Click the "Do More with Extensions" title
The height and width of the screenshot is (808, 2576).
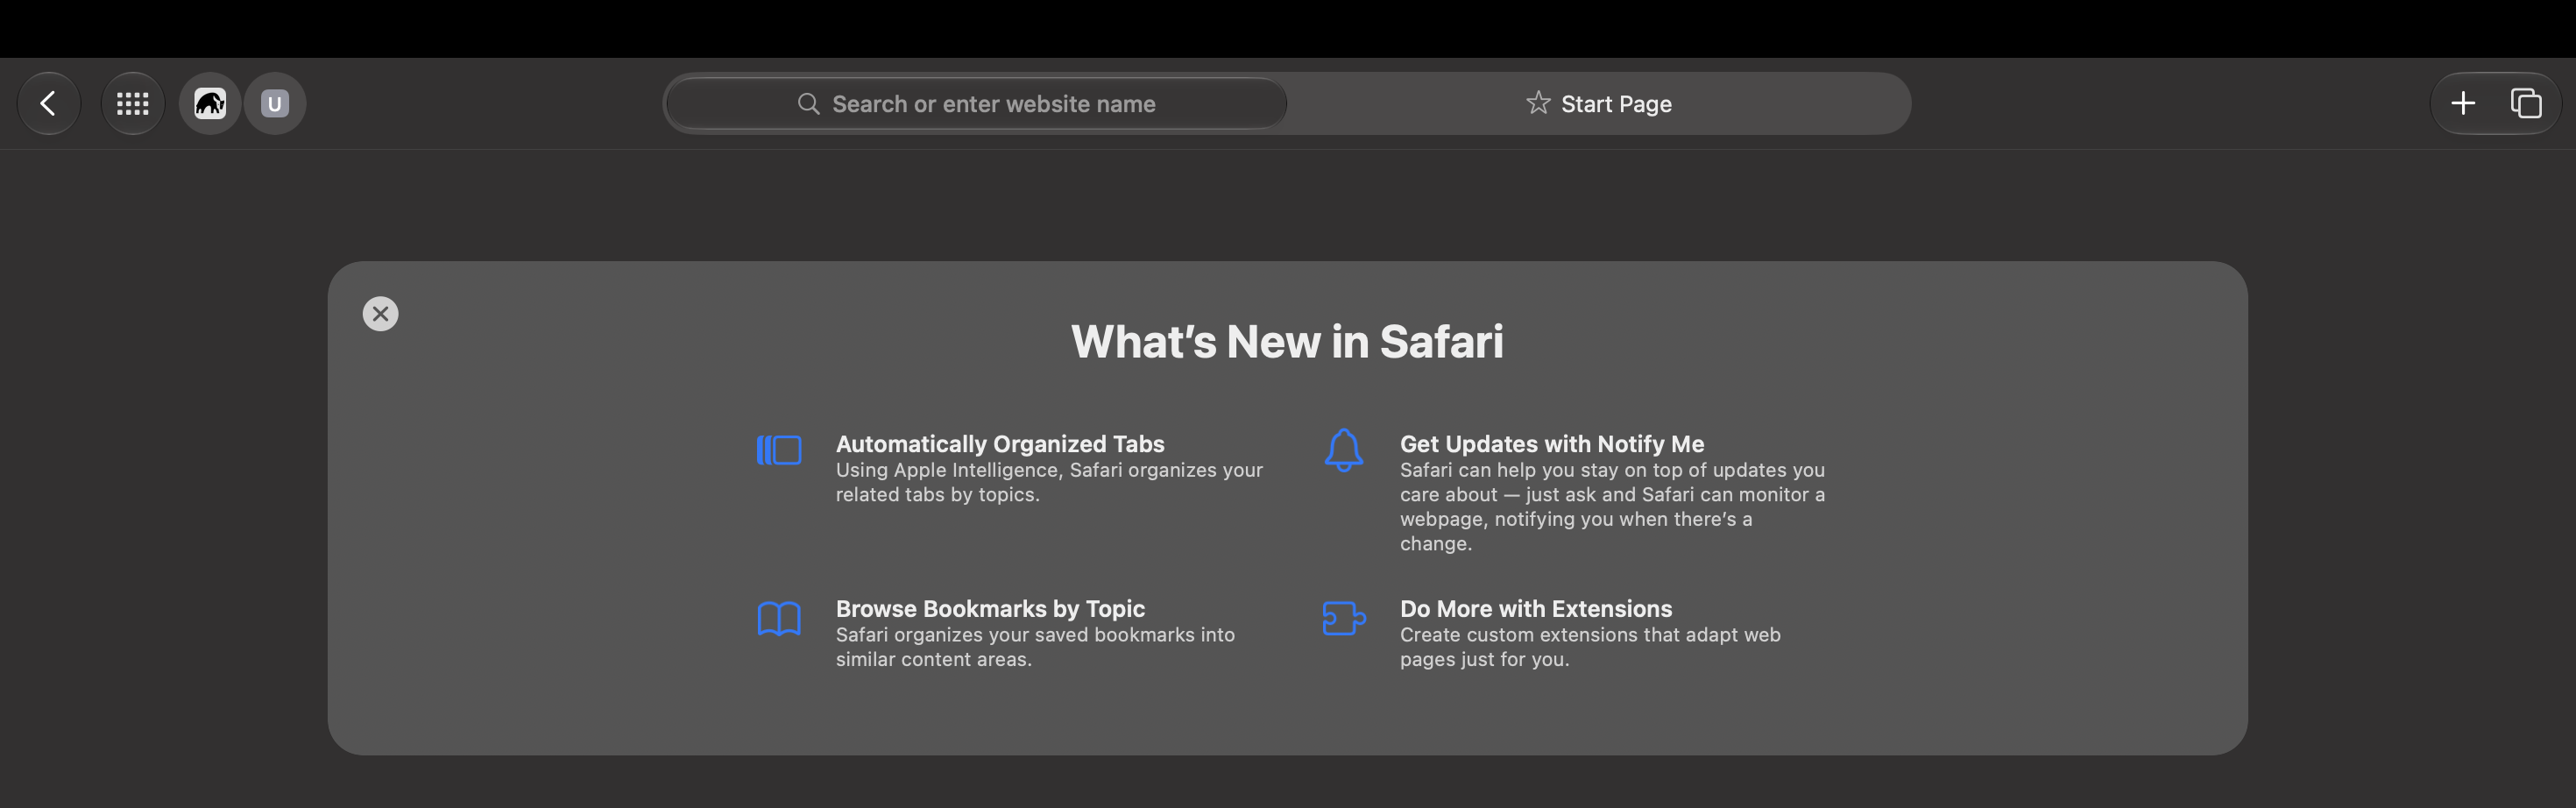[x=1536, y=609]
